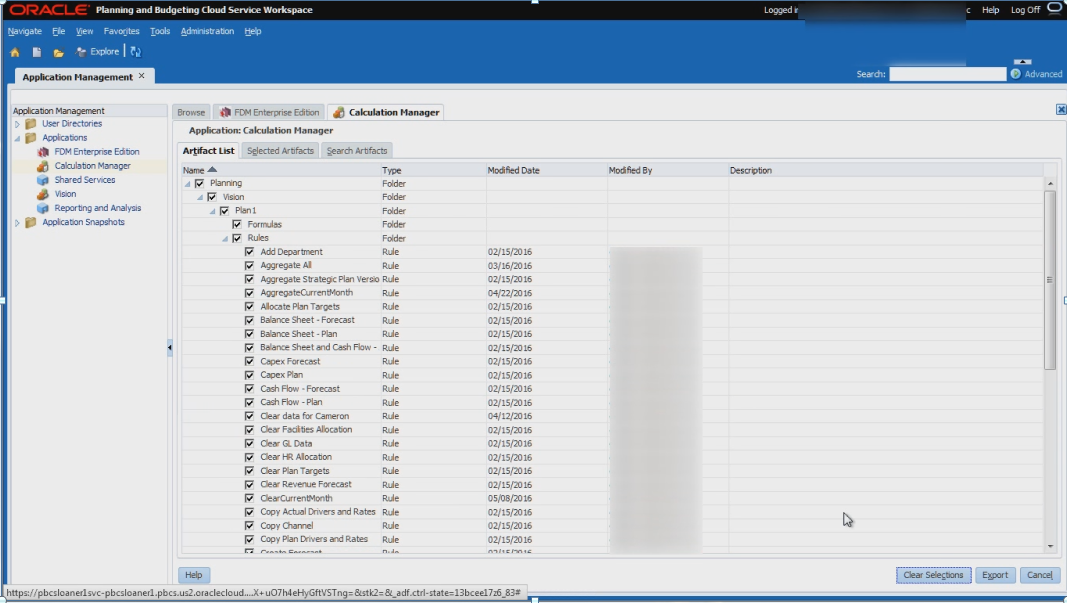Click the User Directories folder icon

point(31,124)
